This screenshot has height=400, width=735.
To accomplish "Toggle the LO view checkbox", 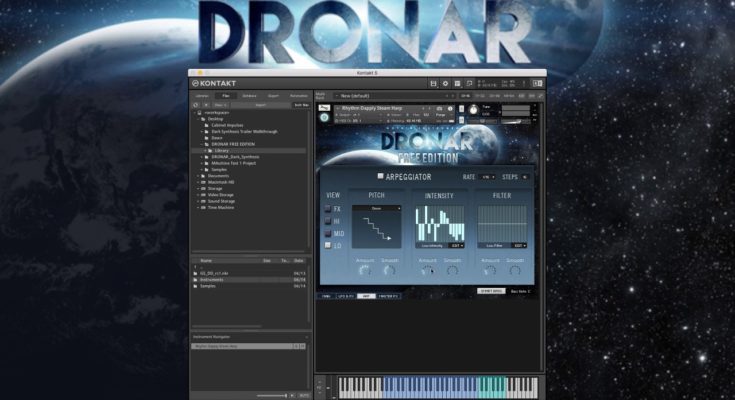I will 326,245.
